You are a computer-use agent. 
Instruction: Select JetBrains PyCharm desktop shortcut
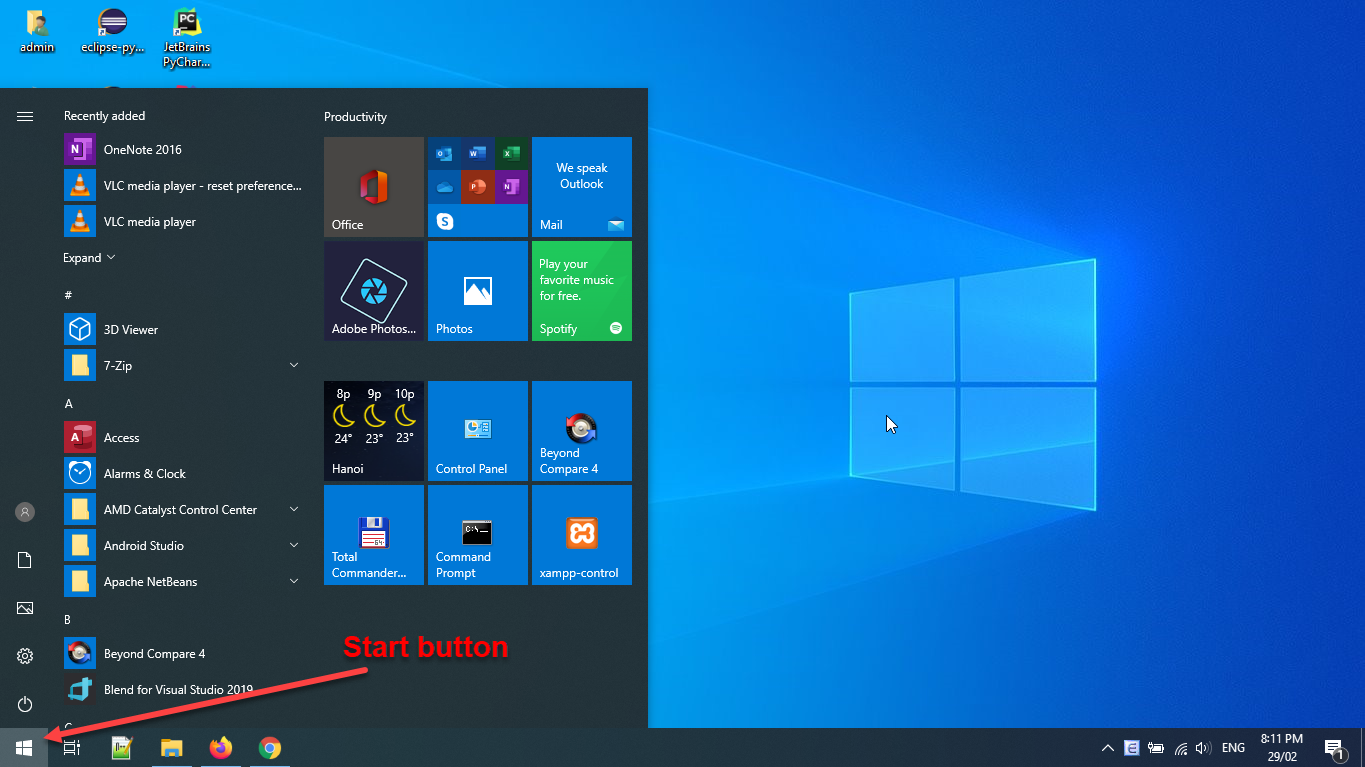(x=187, y=38)
